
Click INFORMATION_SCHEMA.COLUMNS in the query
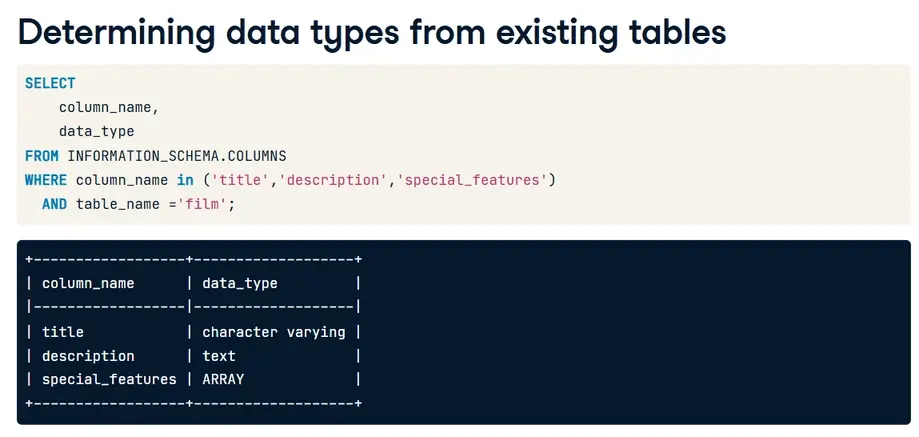point(177,156)
